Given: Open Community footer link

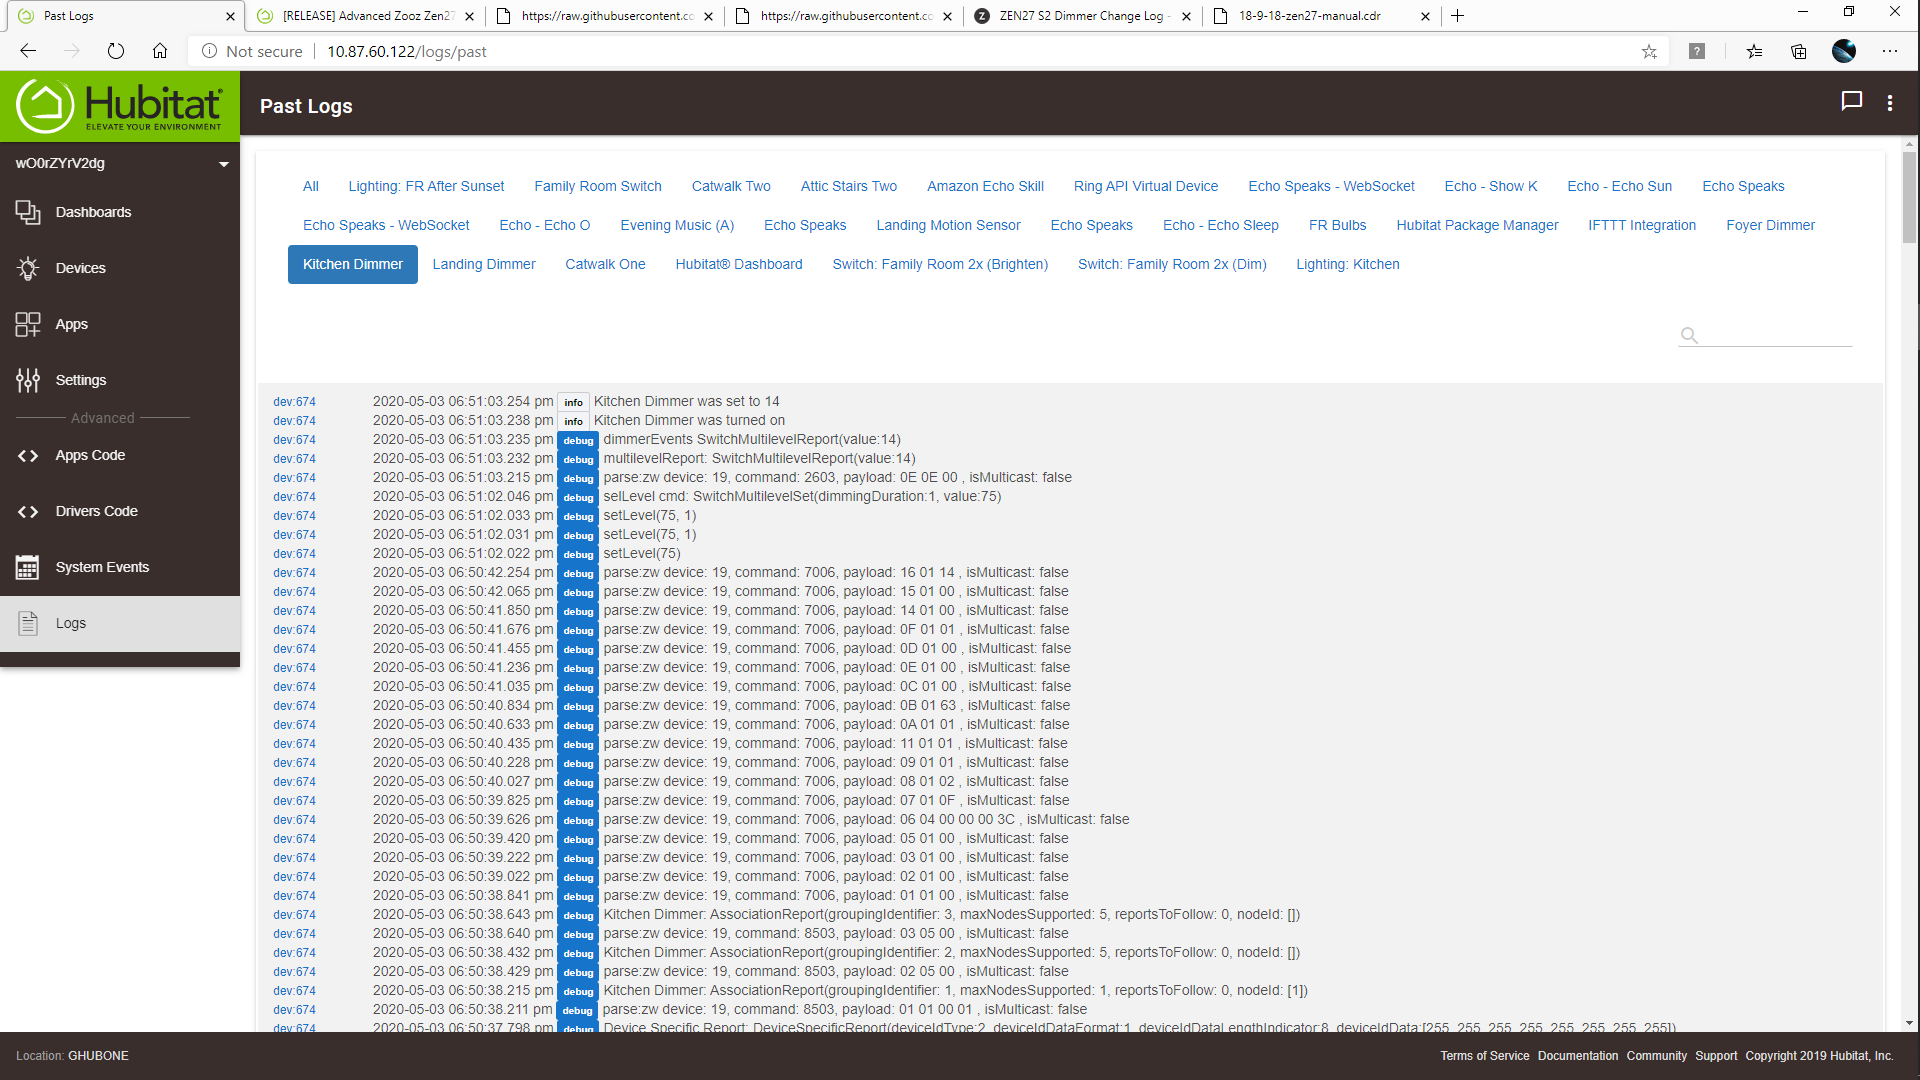Looking at the screenshot, I should 1656,1056.
